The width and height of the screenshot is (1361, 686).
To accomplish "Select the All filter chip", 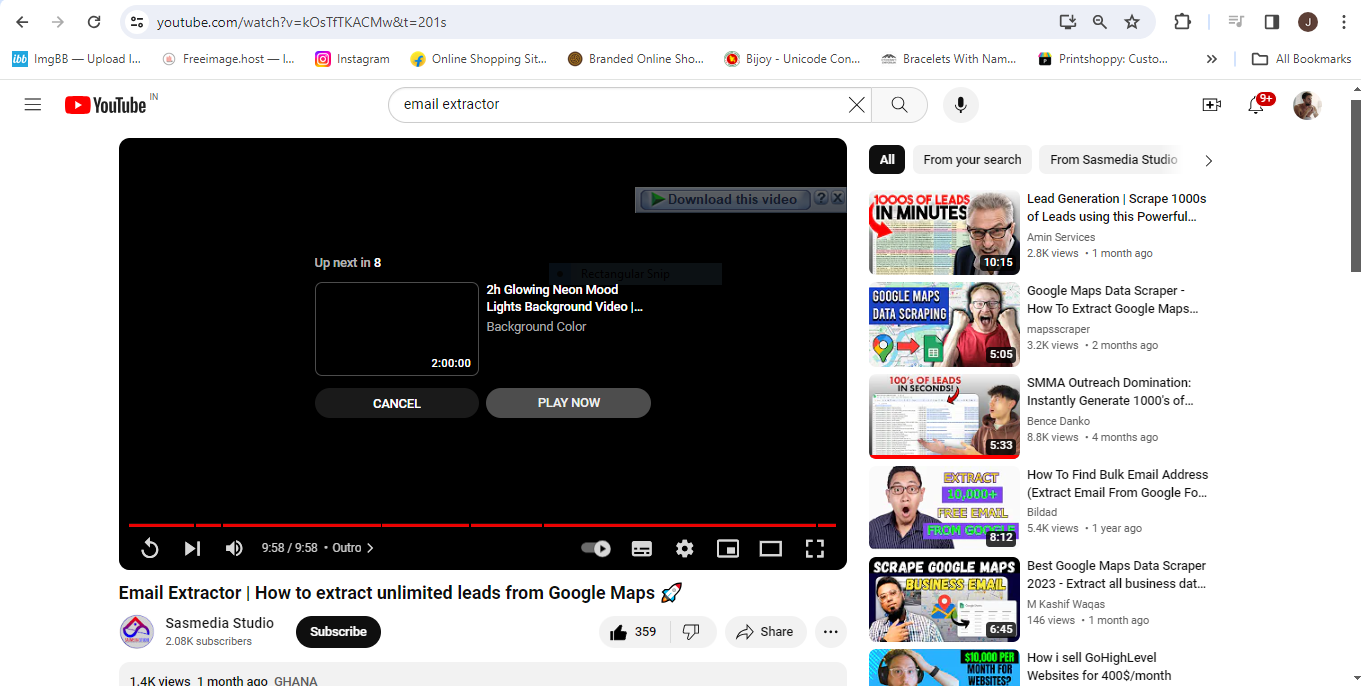I will click(887, 160).
